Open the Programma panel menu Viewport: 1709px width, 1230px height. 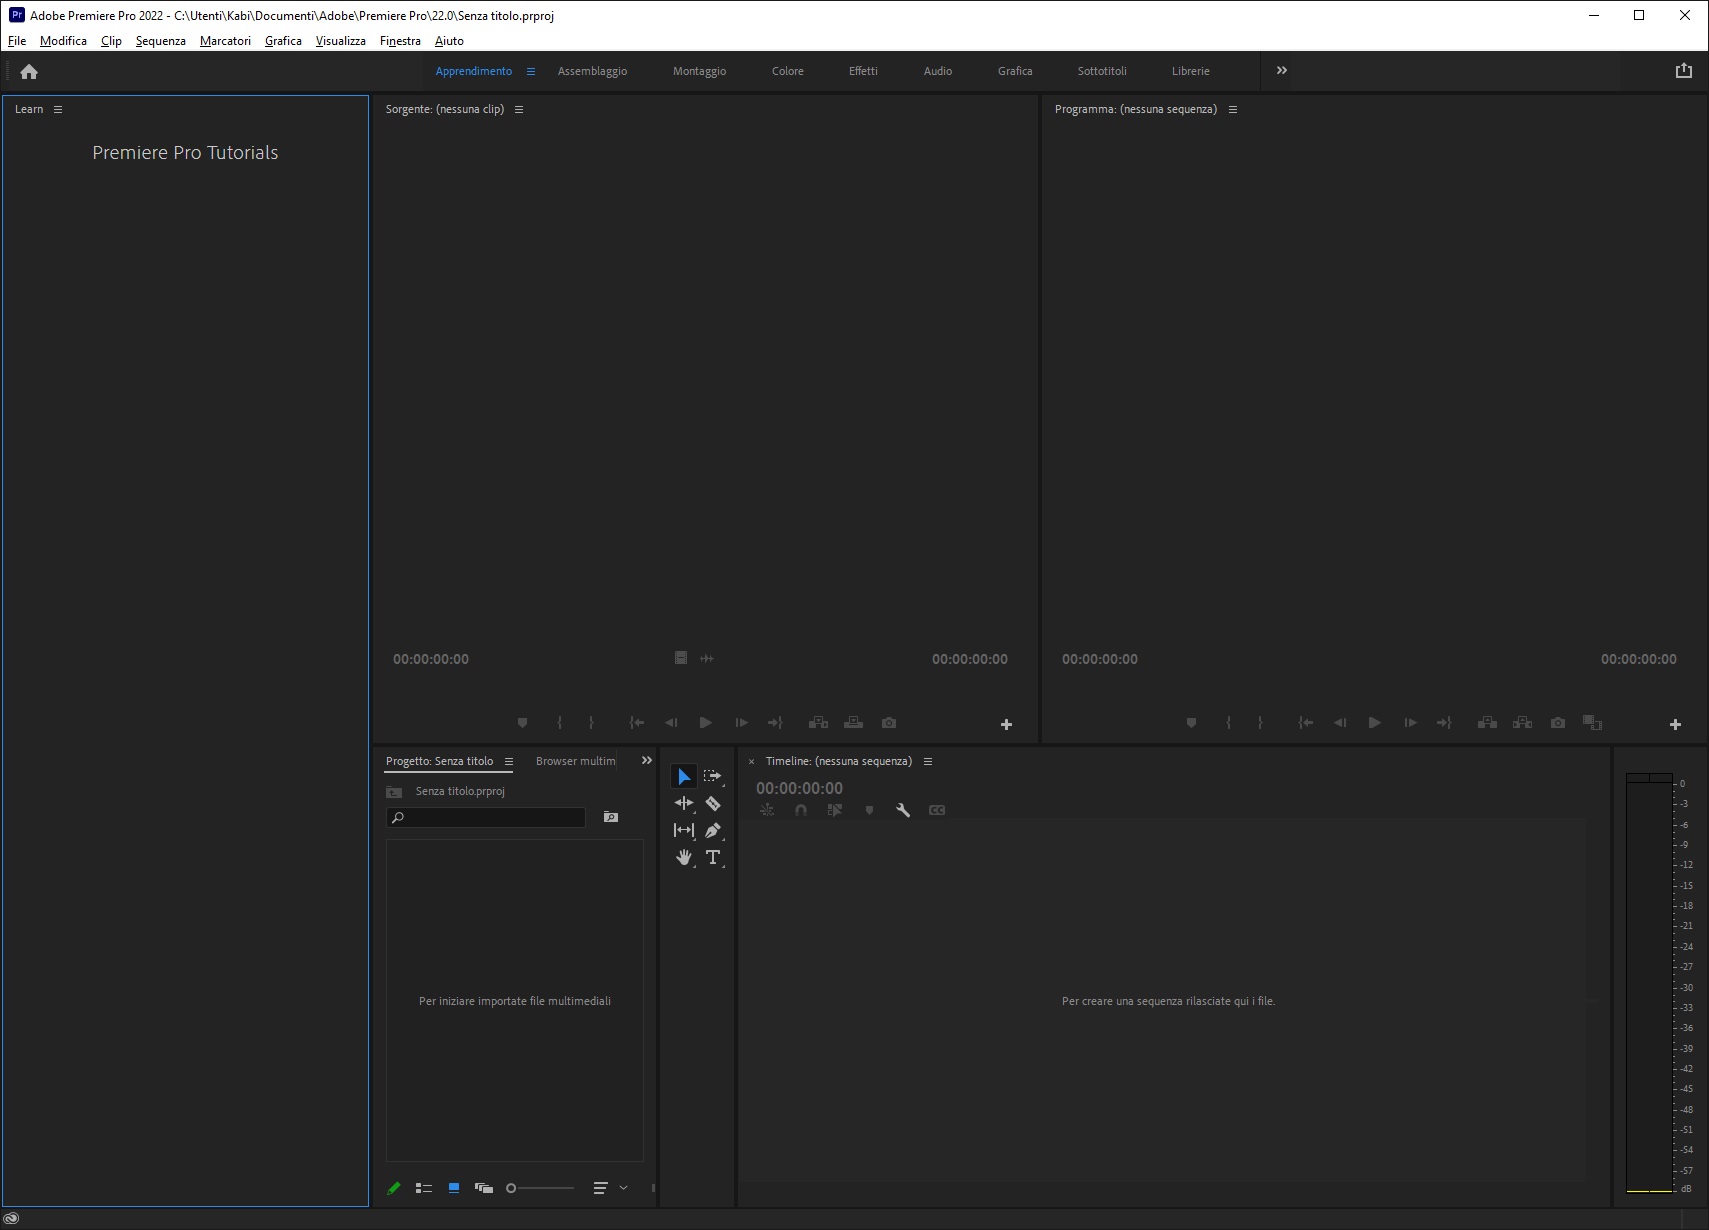pos(1233,109)
